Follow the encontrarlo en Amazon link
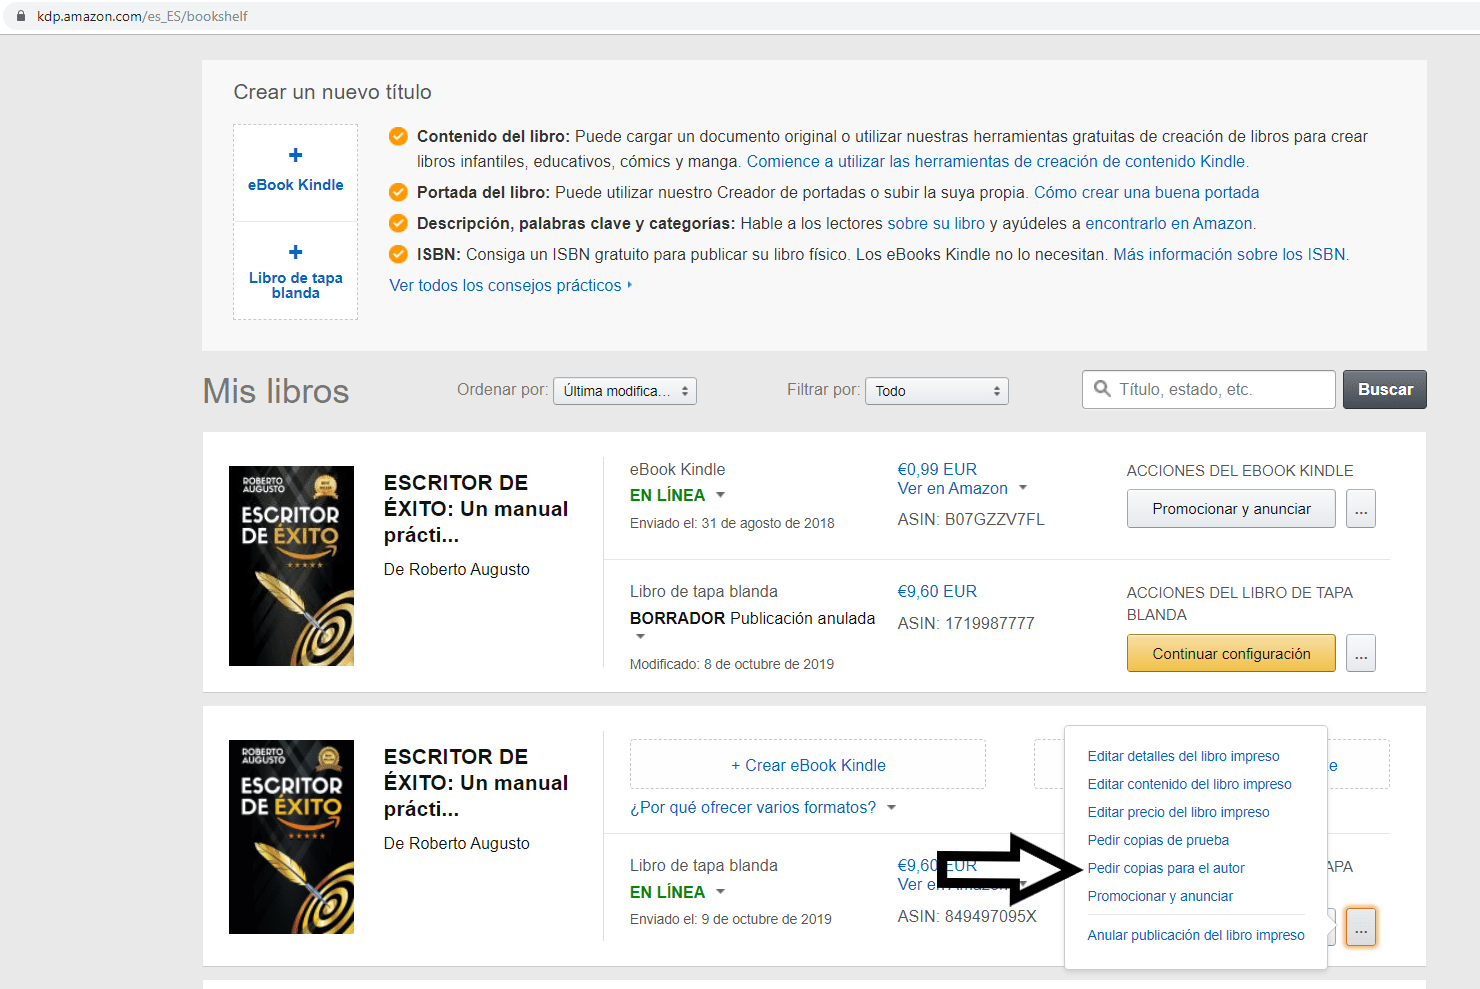1480x989 pixels. (x=1168, y=223)
